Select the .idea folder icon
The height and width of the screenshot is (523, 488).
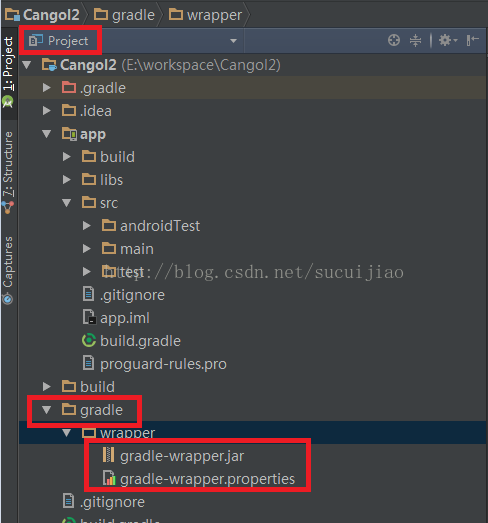click(69, 110)
